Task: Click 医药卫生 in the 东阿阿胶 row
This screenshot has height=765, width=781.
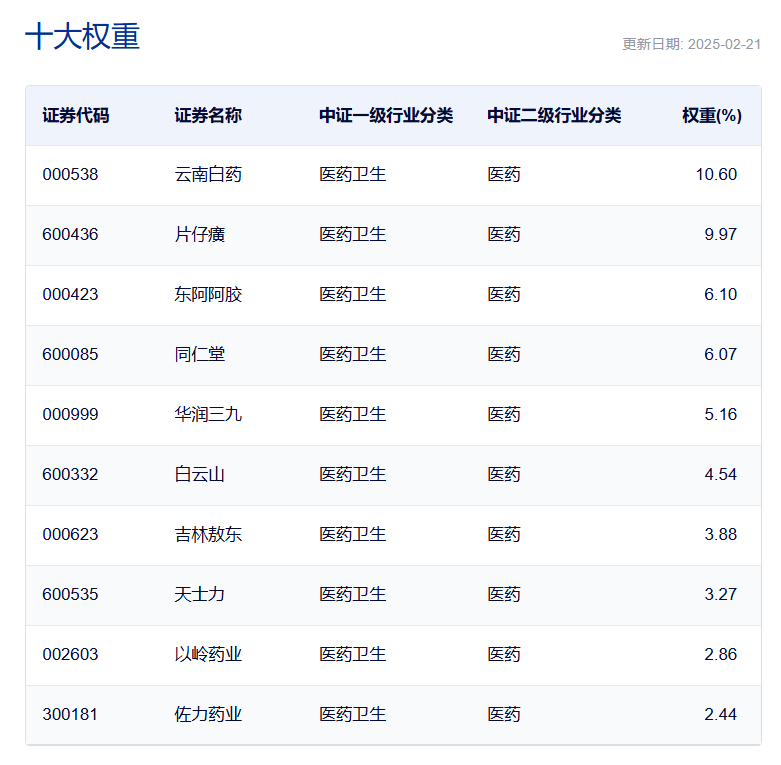Action: click(x=353, y=295)
